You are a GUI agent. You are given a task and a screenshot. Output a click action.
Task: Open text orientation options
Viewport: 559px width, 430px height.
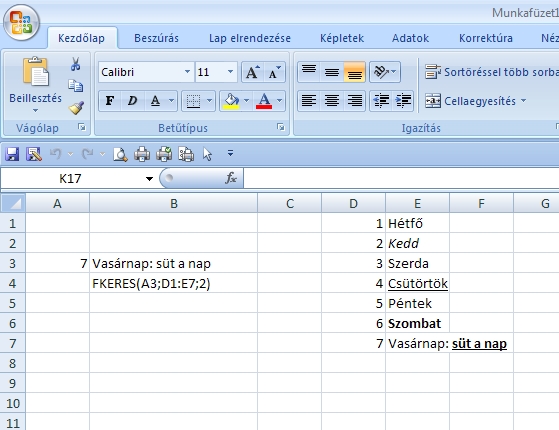(x=385, y=72)
